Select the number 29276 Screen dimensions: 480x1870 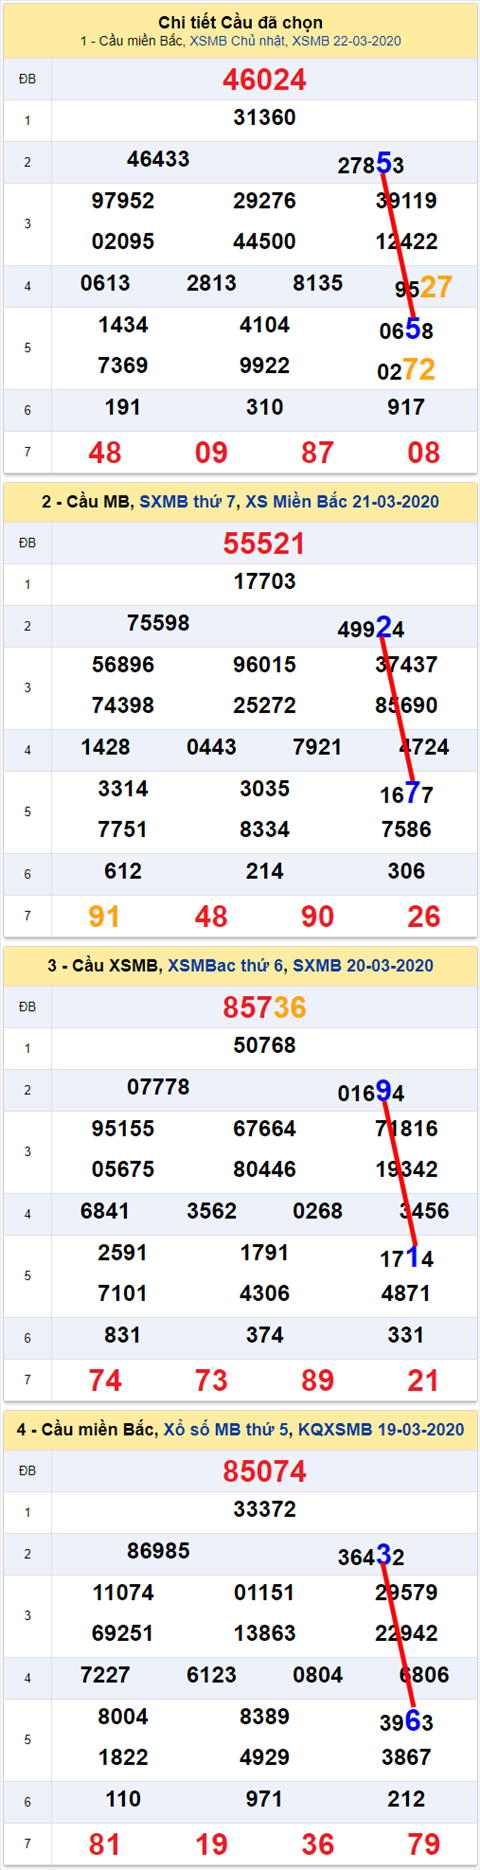click(x=264, y=201)
